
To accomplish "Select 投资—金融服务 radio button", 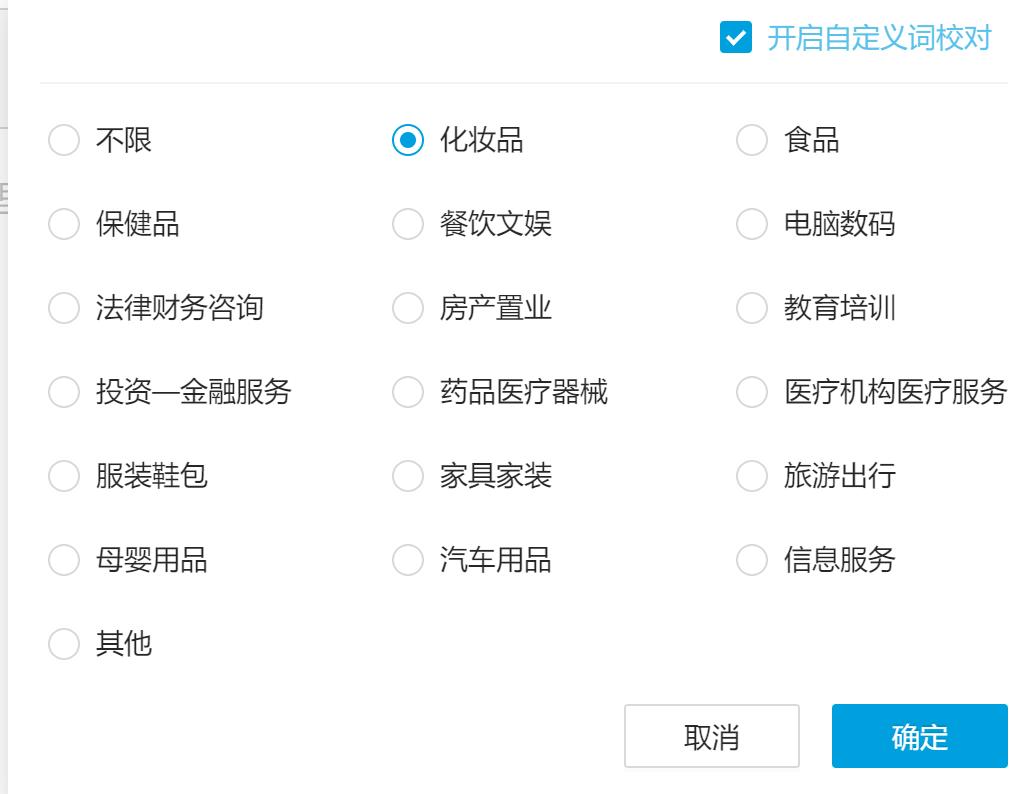I will (x=63, y=392).
